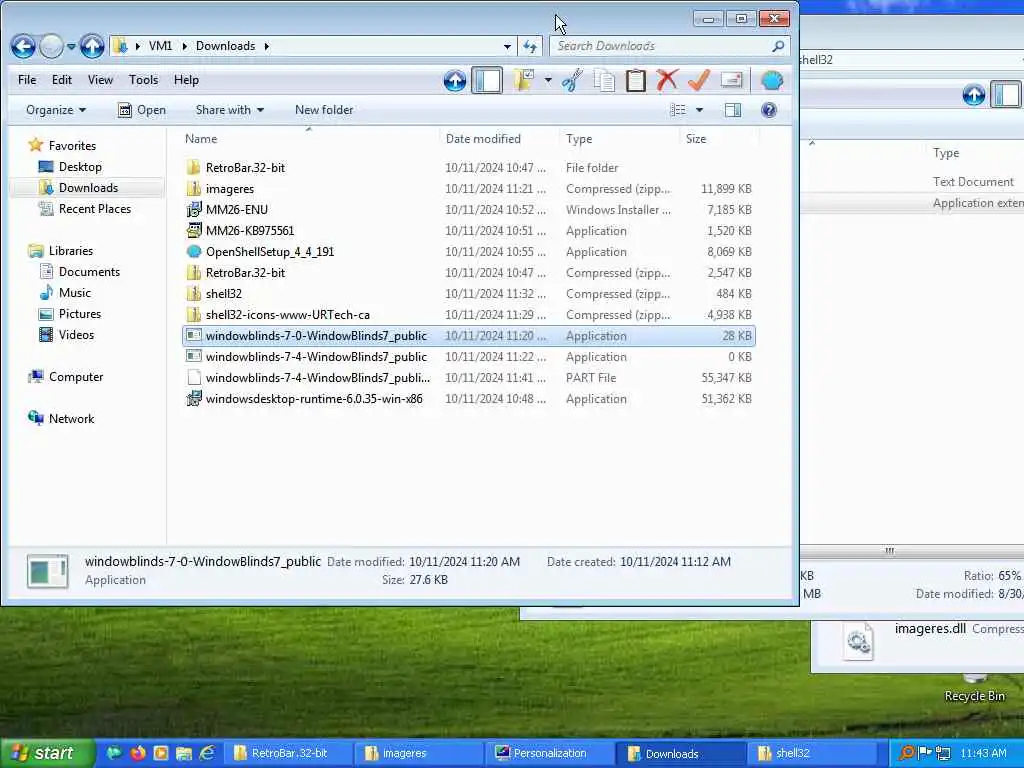Open the address bar history dropdown
This screenshot has height=768, width=1024.
tap(507, 46)
